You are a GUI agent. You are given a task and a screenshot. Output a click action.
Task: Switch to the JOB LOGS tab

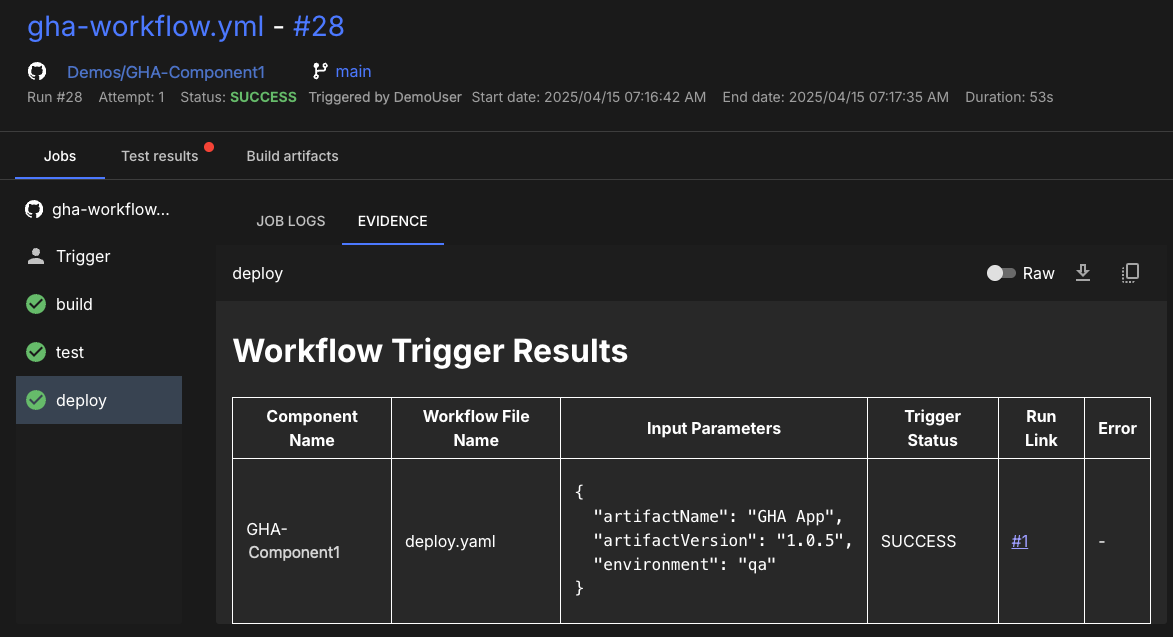291,221
